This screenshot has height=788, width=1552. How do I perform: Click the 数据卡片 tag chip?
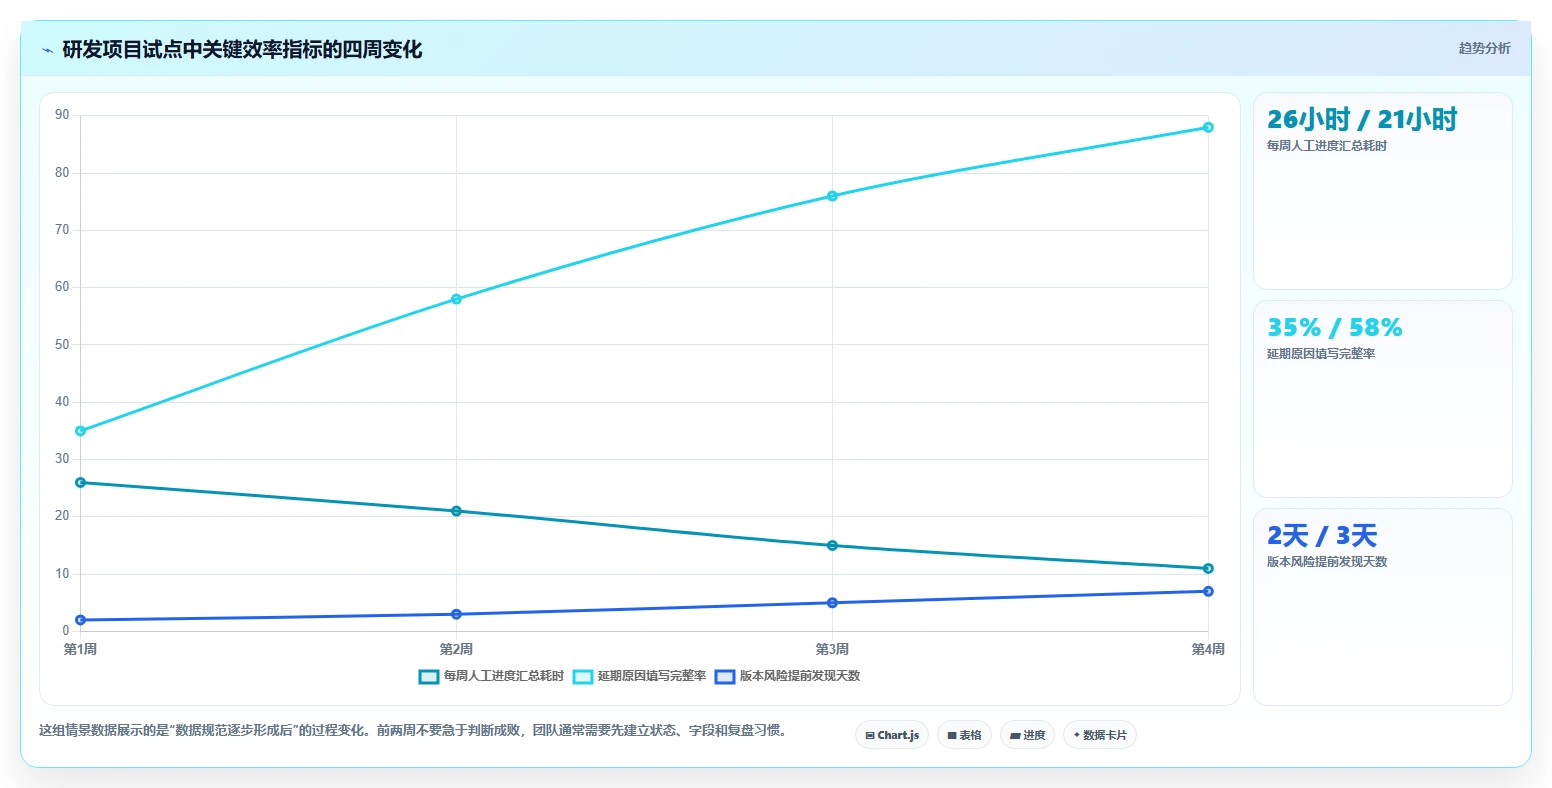[x=1099, y=735]
